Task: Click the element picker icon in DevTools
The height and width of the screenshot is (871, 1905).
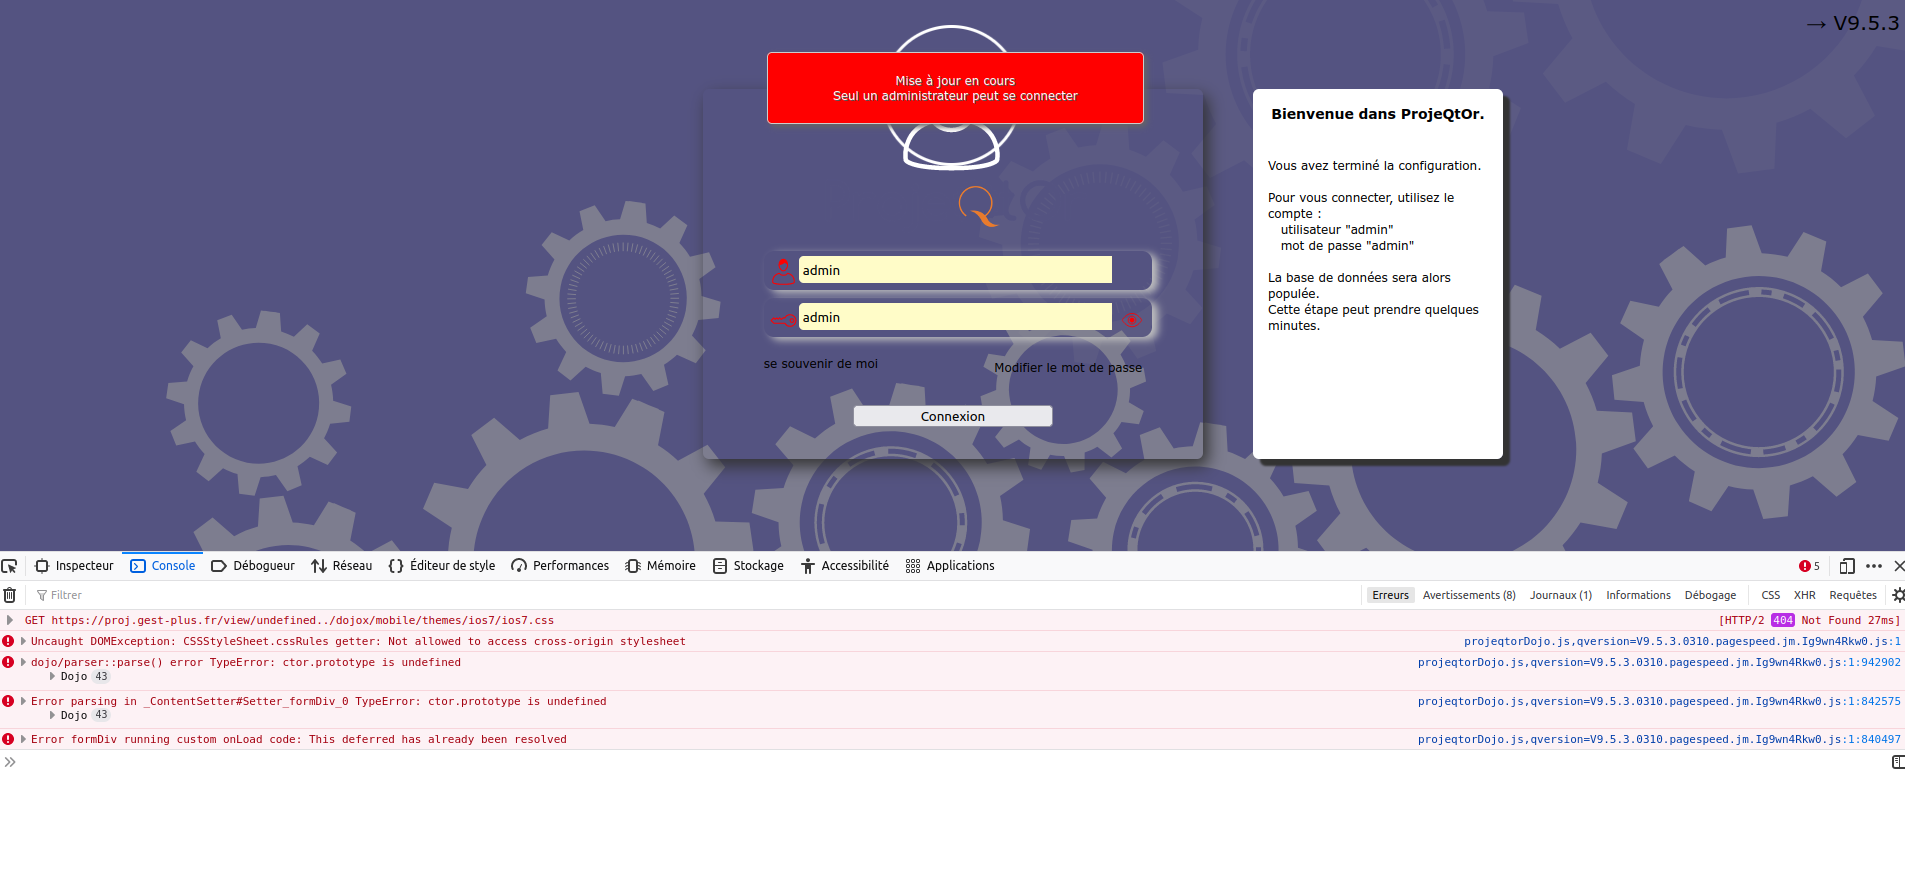Action: tap(10, 566)
